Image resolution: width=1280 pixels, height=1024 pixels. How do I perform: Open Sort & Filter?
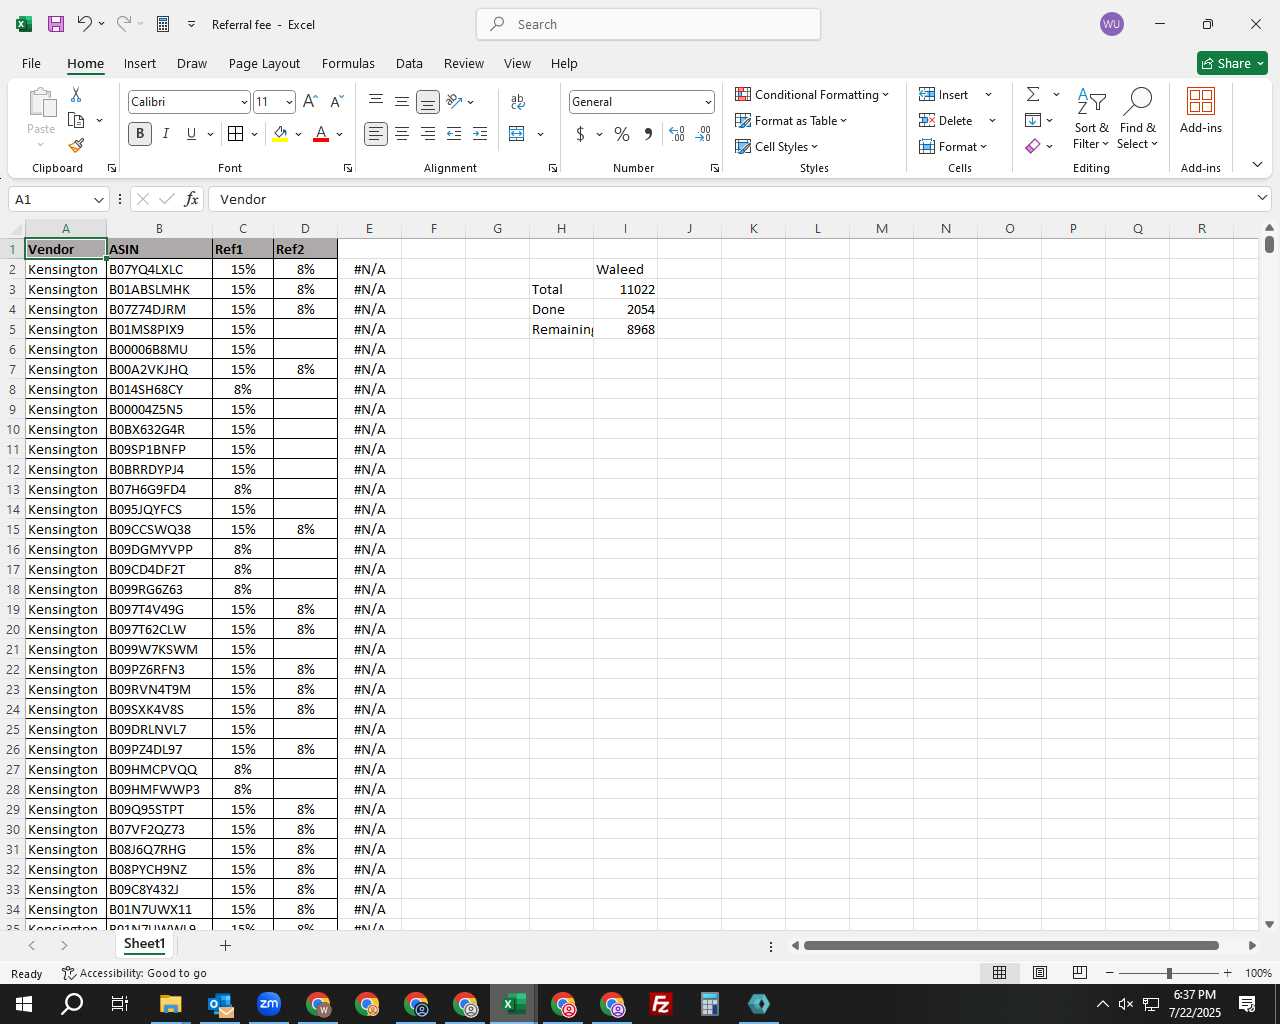coord(1091,118)
